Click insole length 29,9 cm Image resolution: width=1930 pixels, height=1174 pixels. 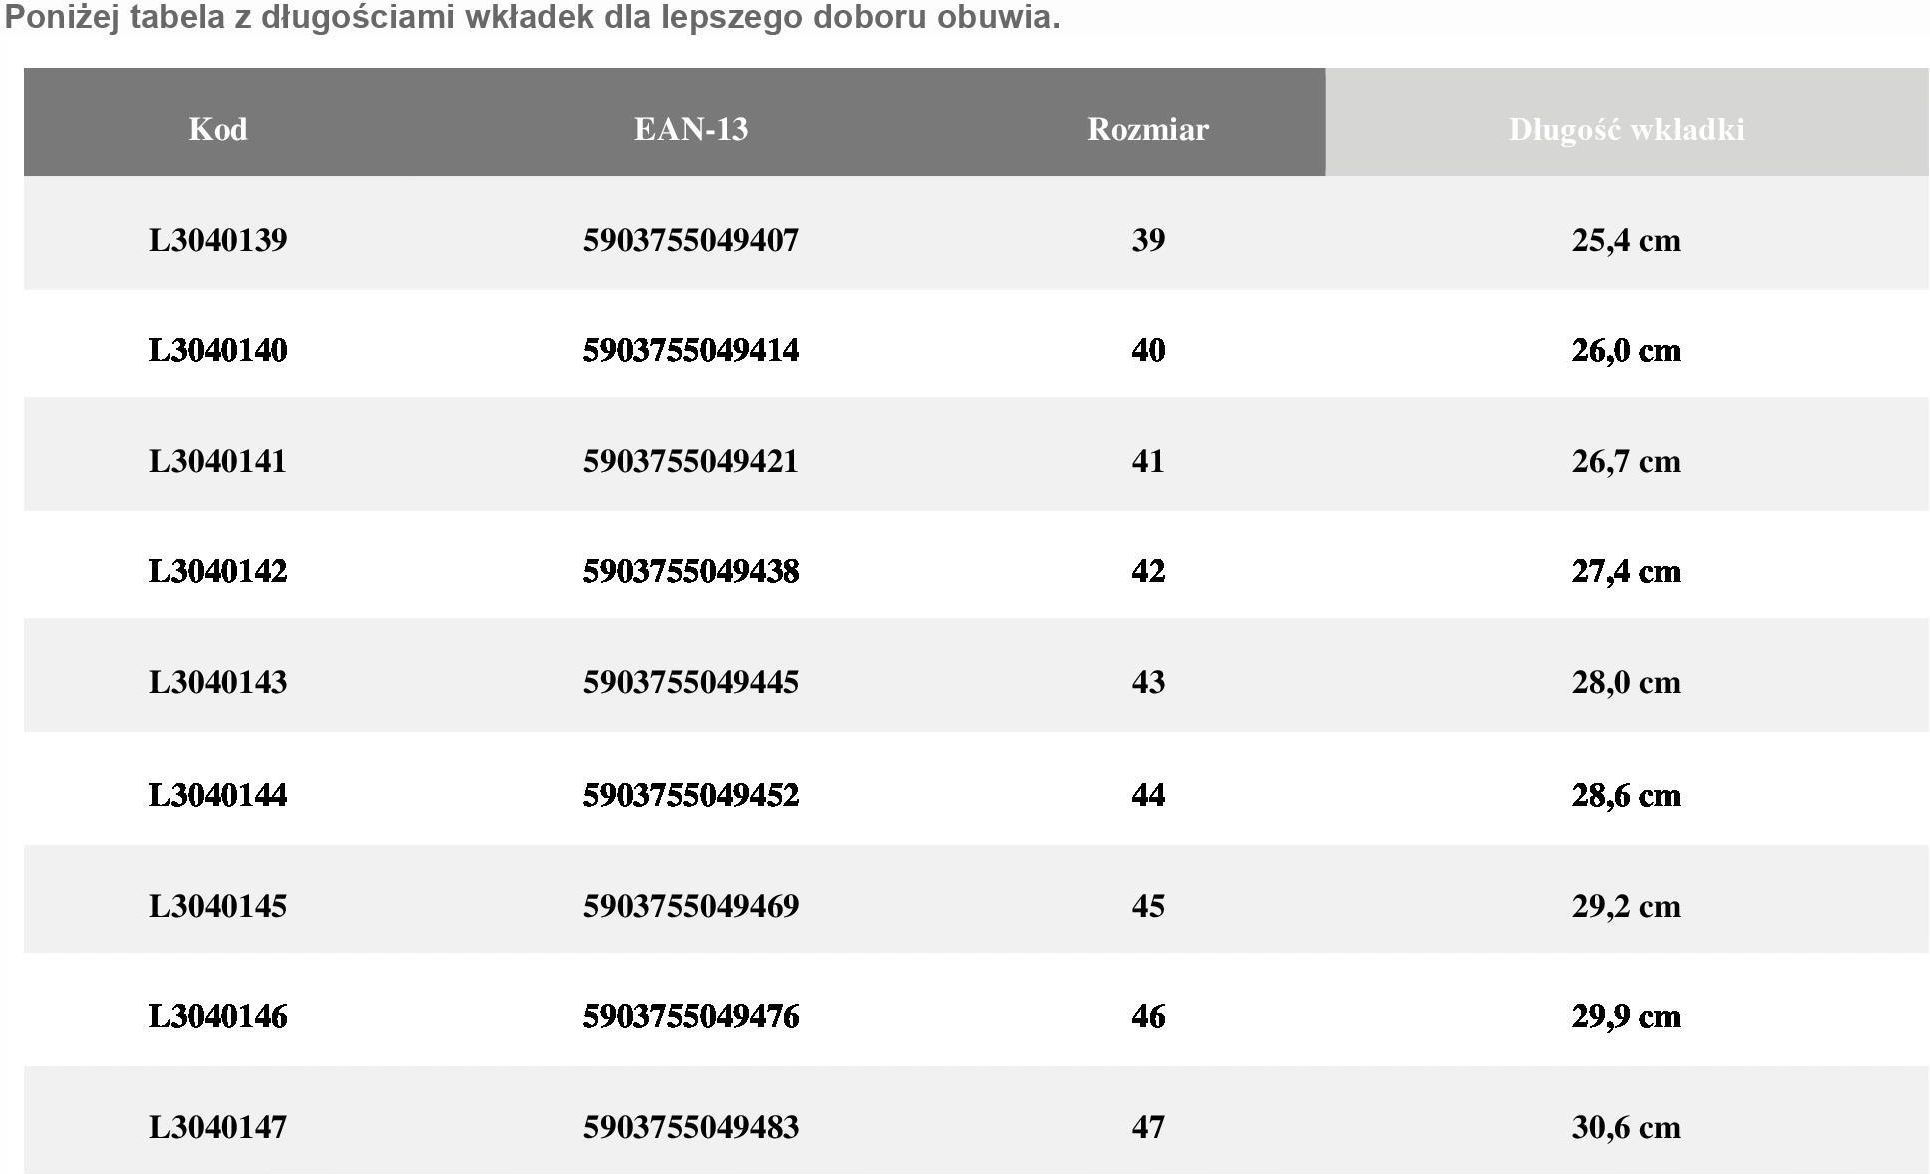click(x=1626, y=1016)
